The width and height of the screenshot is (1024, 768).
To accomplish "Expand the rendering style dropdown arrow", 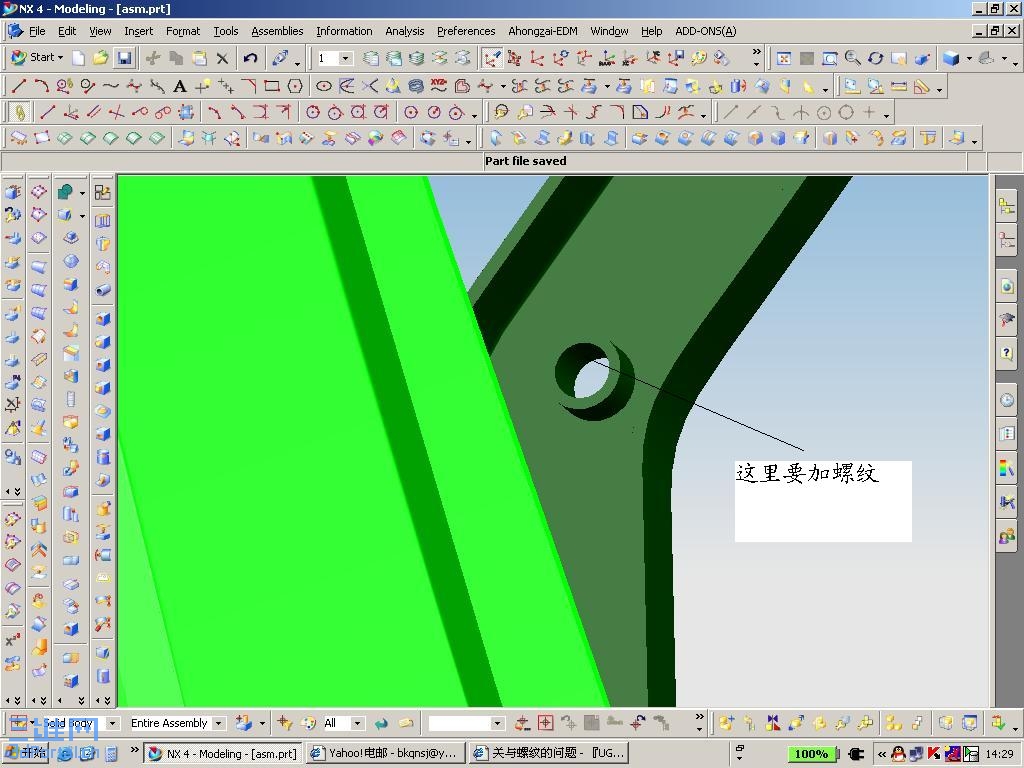I will click(x=969, y=59).
